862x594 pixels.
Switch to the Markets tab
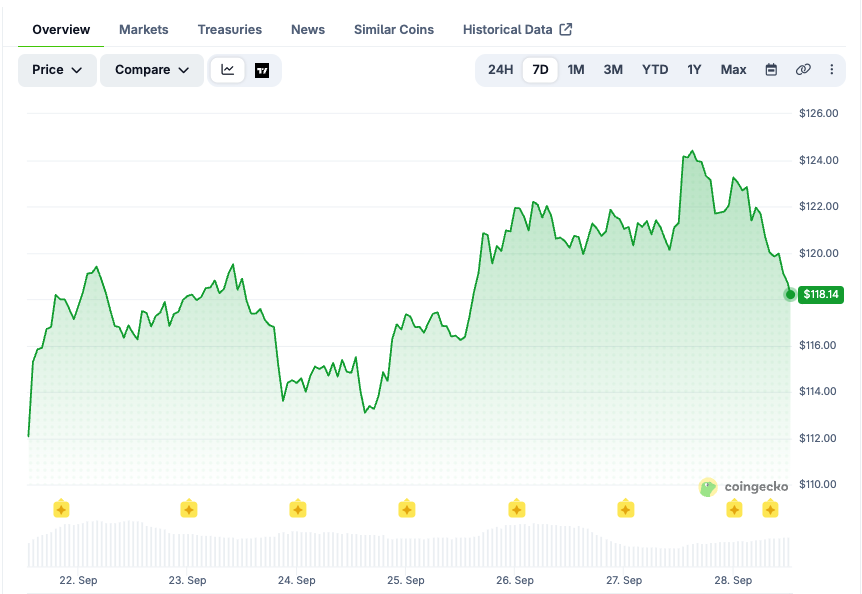click(x=143, y=30)
